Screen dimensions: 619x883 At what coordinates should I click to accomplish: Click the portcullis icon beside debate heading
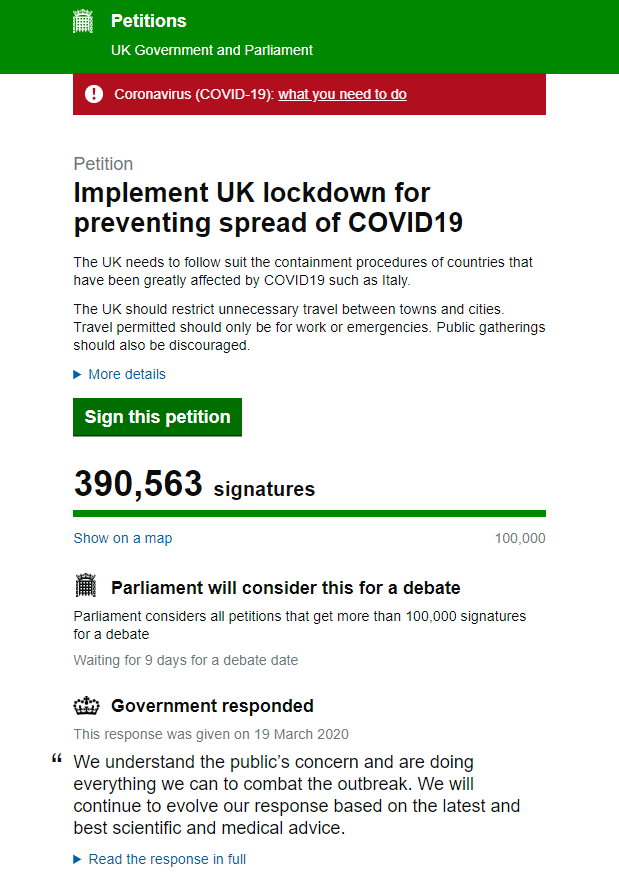coord(85,586)
